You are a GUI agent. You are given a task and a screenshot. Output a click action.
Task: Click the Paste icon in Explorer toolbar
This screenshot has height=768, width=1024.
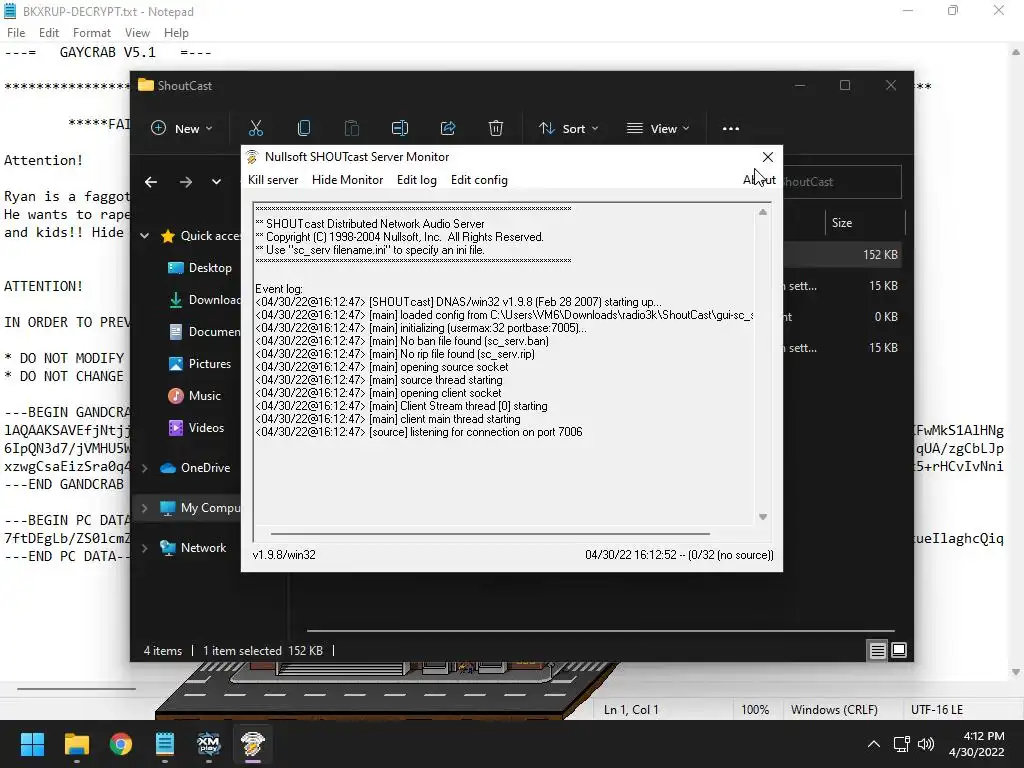click(352, 129)
